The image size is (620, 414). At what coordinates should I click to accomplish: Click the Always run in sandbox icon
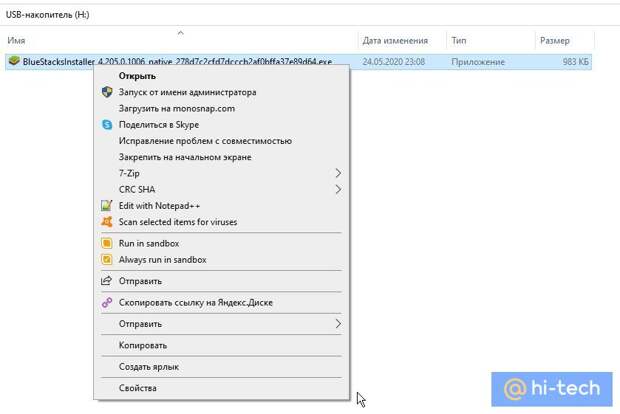coord(107,259)
